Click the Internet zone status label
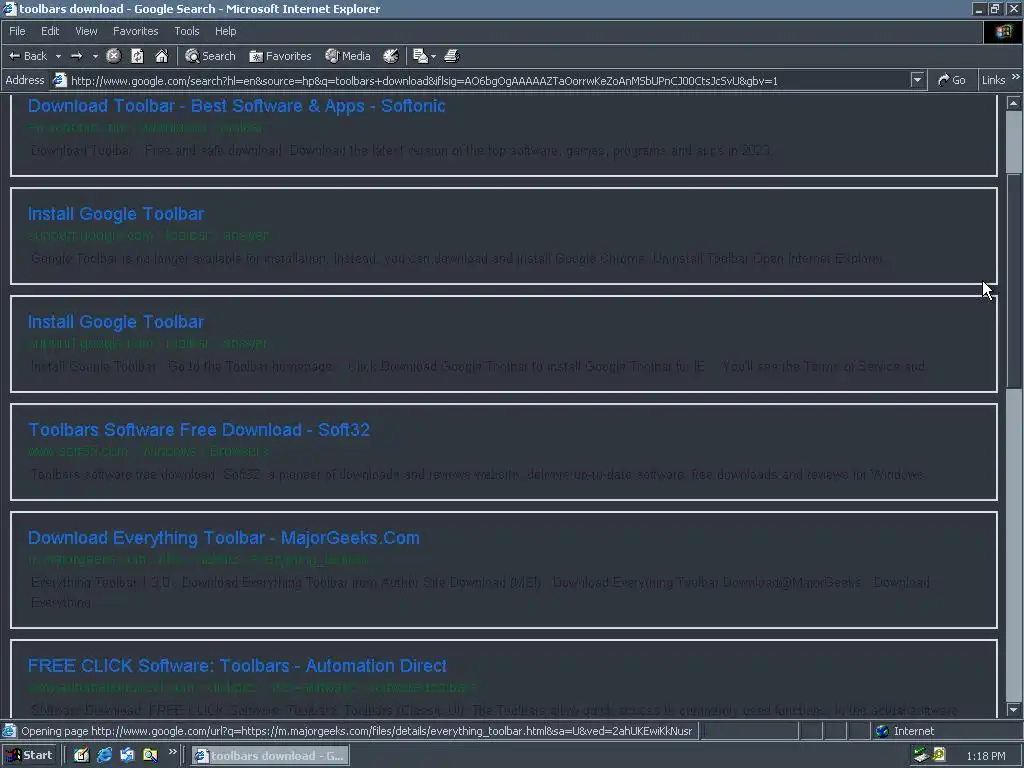The height and width of the screenshot is (768, 1024). point(914,731)
